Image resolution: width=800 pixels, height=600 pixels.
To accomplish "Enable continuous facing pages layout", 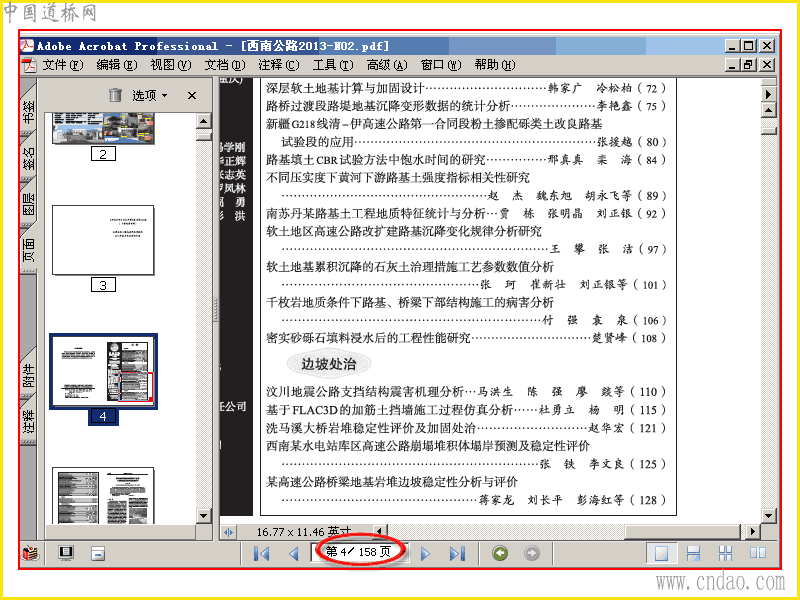I will coord(726,553).
